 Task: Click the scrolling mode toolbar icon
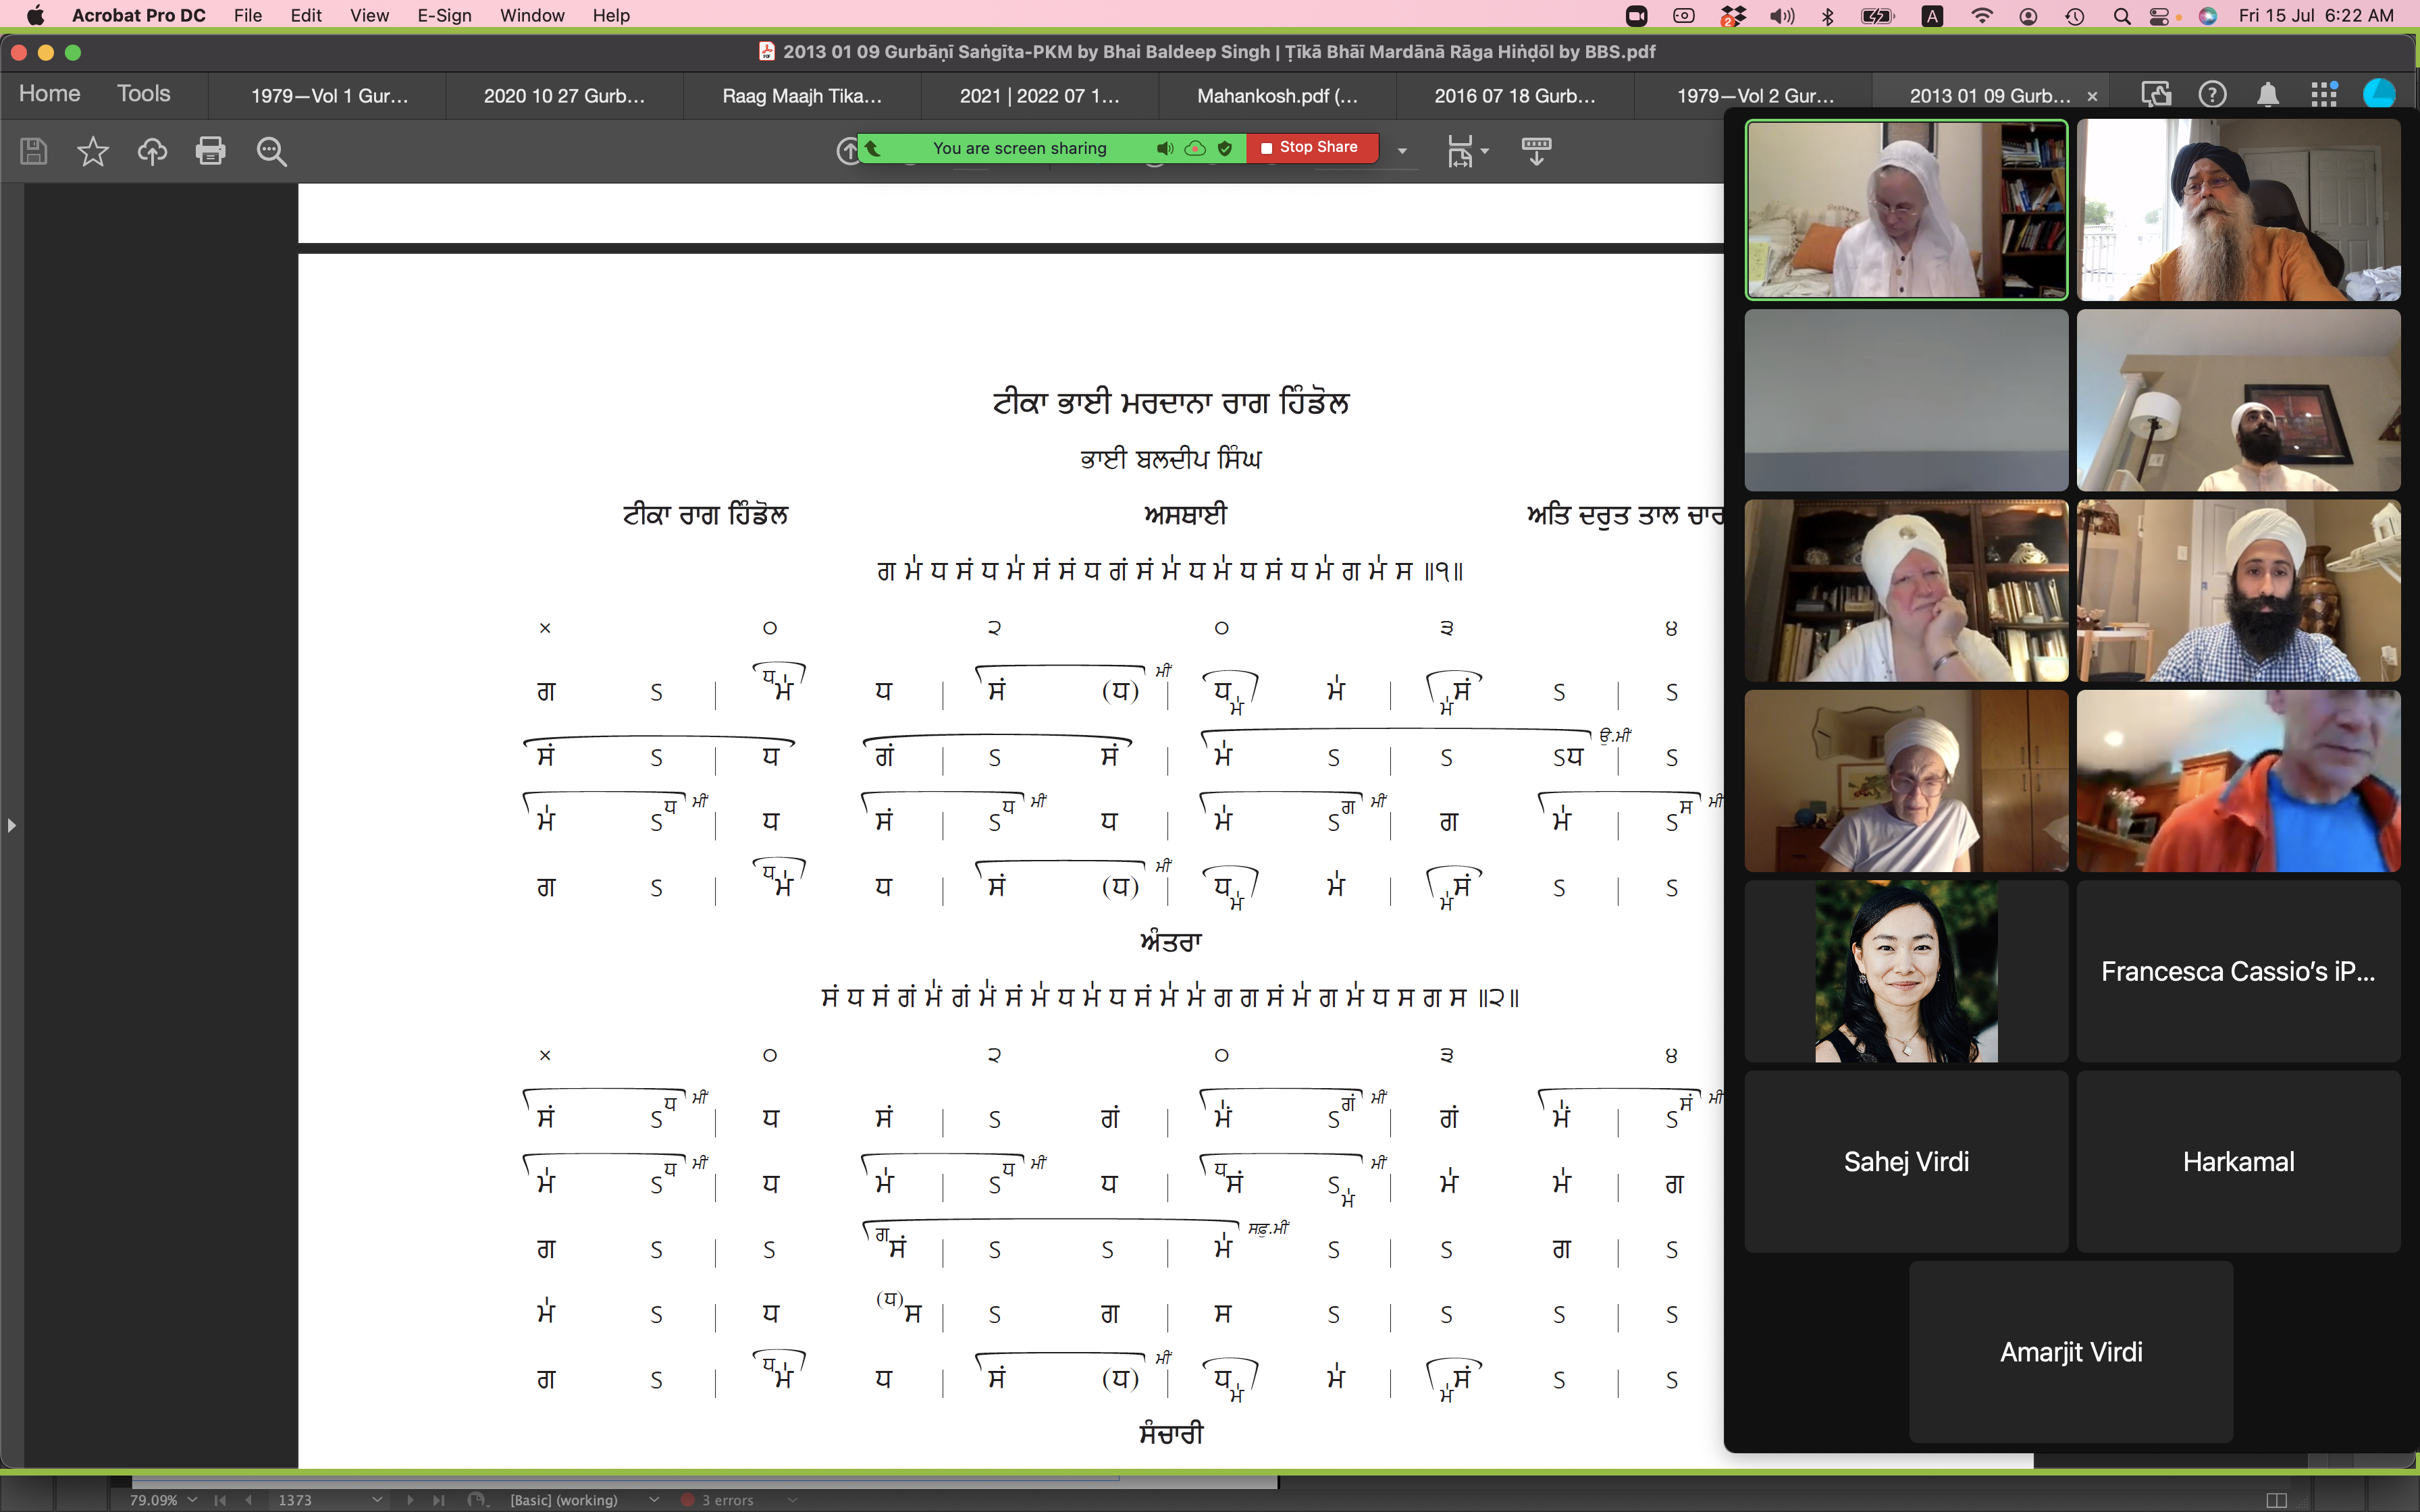[x=1536, y=151]
